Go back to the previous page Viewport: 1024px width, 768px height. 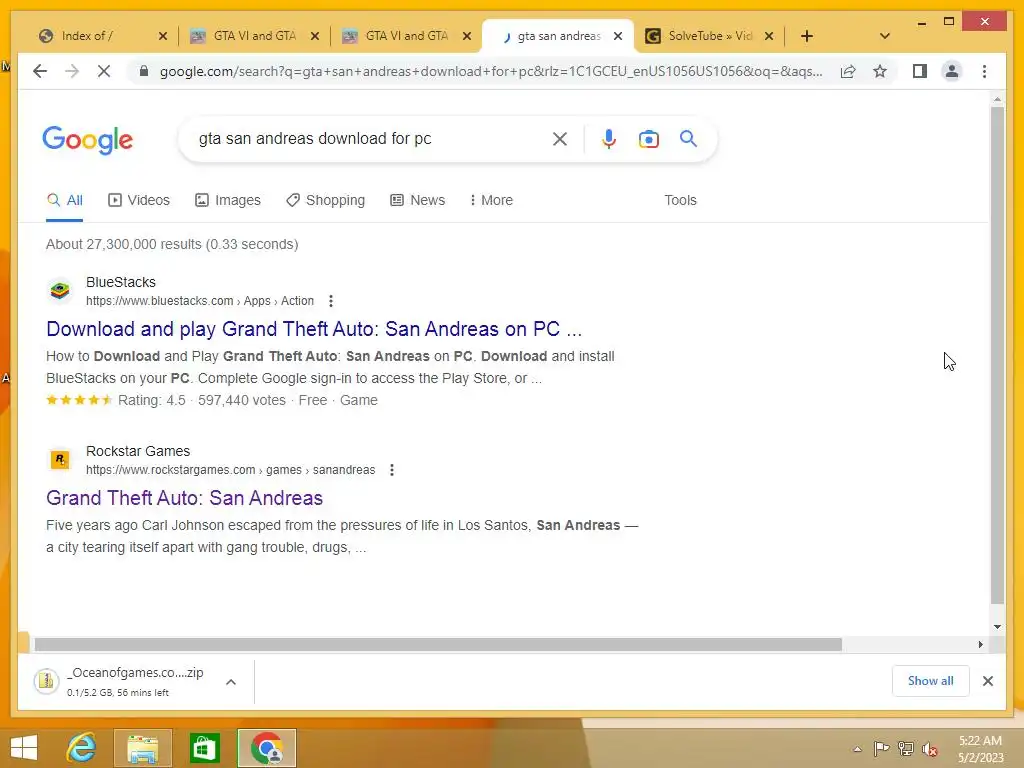pyautogui.click(x=40, y=71)
